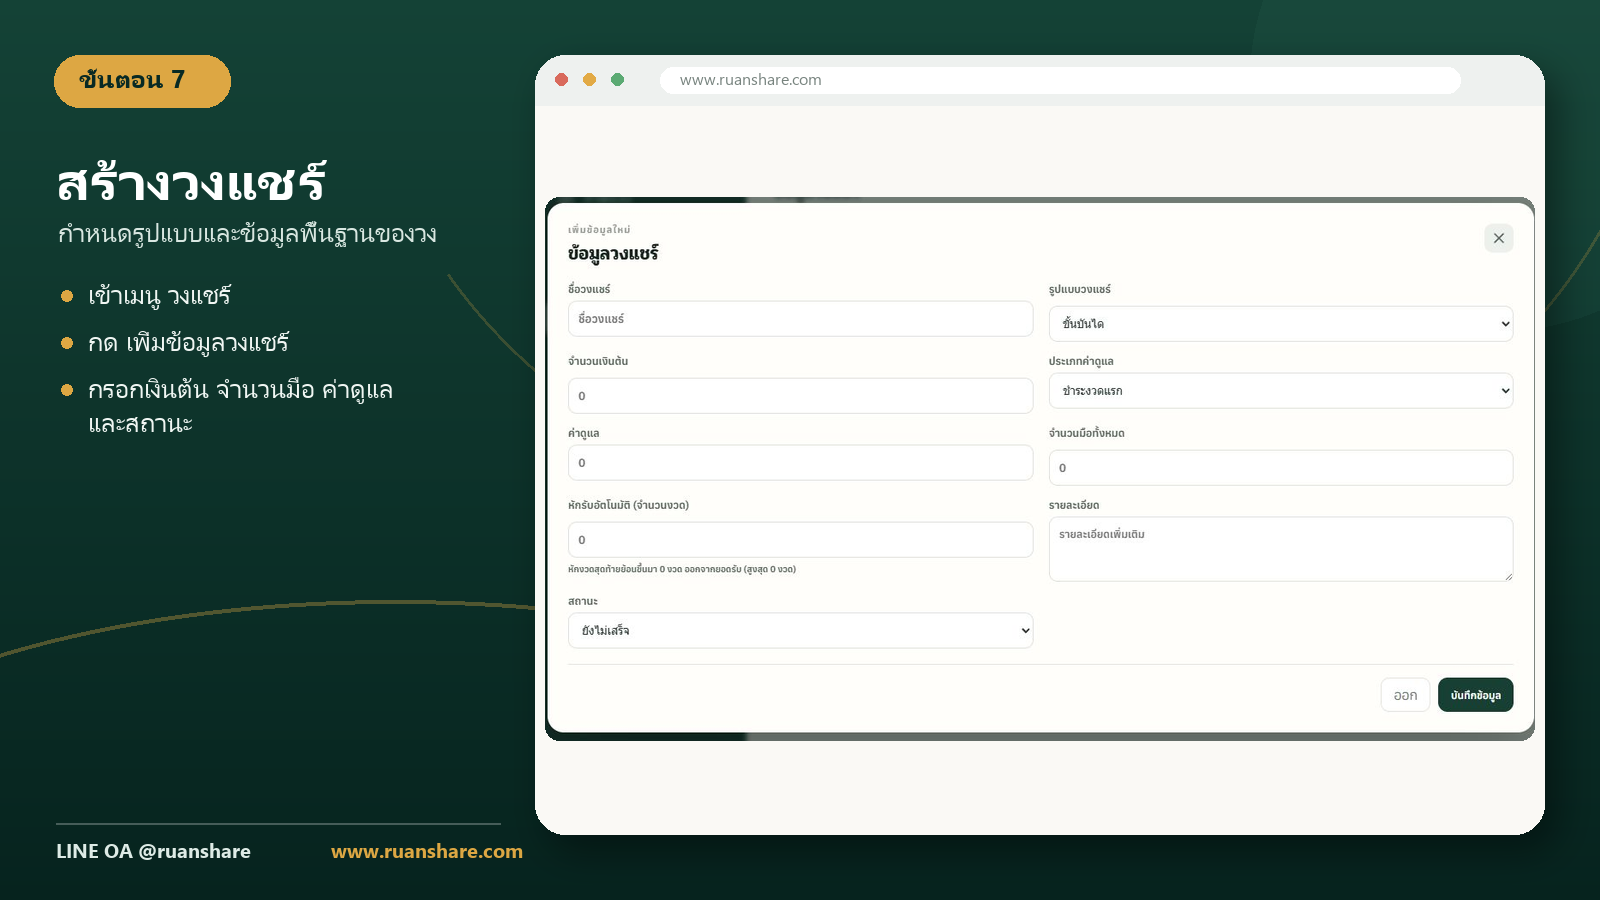Viewport: 1600px width, 900px height.
Task: Open the www.ruanshare.com footer link
Action: tap(427, 851)
